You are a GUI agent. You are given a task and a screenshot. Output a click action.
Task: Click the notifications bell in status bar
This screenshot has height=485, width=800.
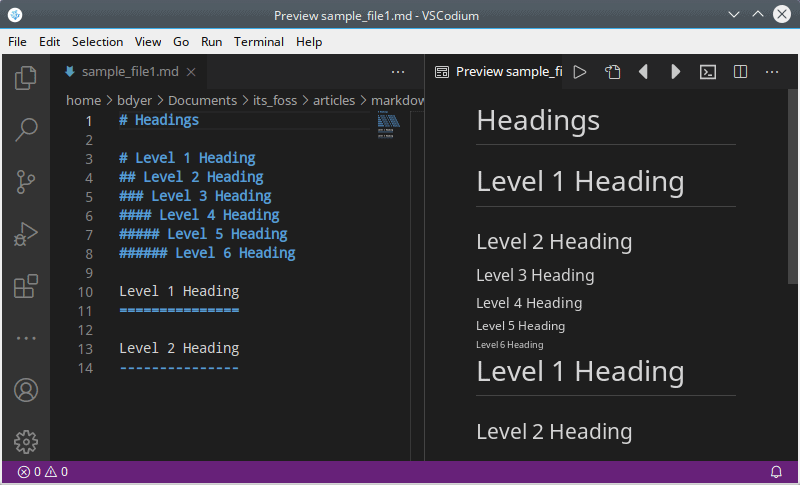776,472
